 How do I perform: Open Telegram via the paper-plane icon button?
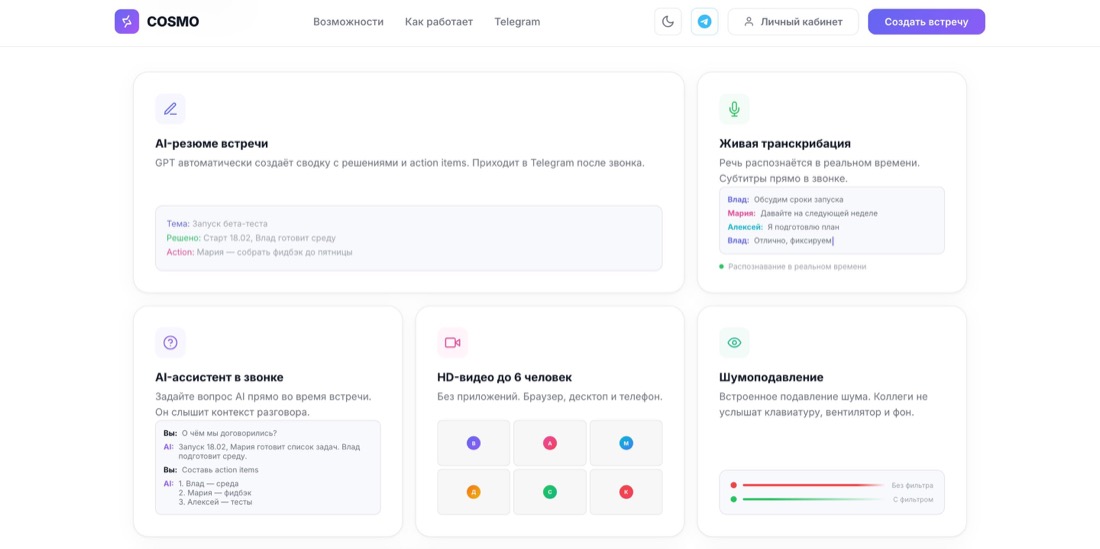704,22
